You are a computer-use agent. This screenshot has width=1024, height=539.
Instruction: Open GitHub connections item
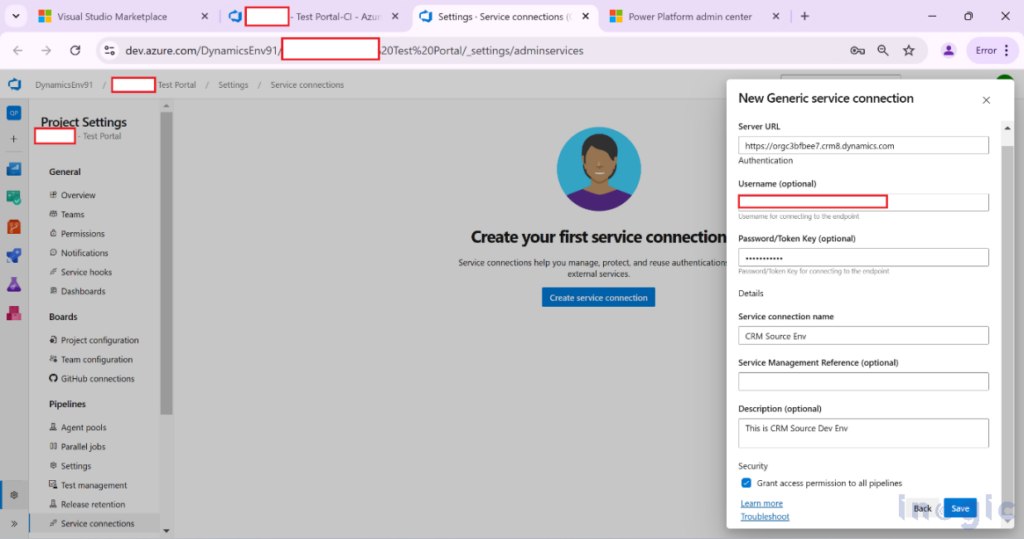(x=95, y=378)
